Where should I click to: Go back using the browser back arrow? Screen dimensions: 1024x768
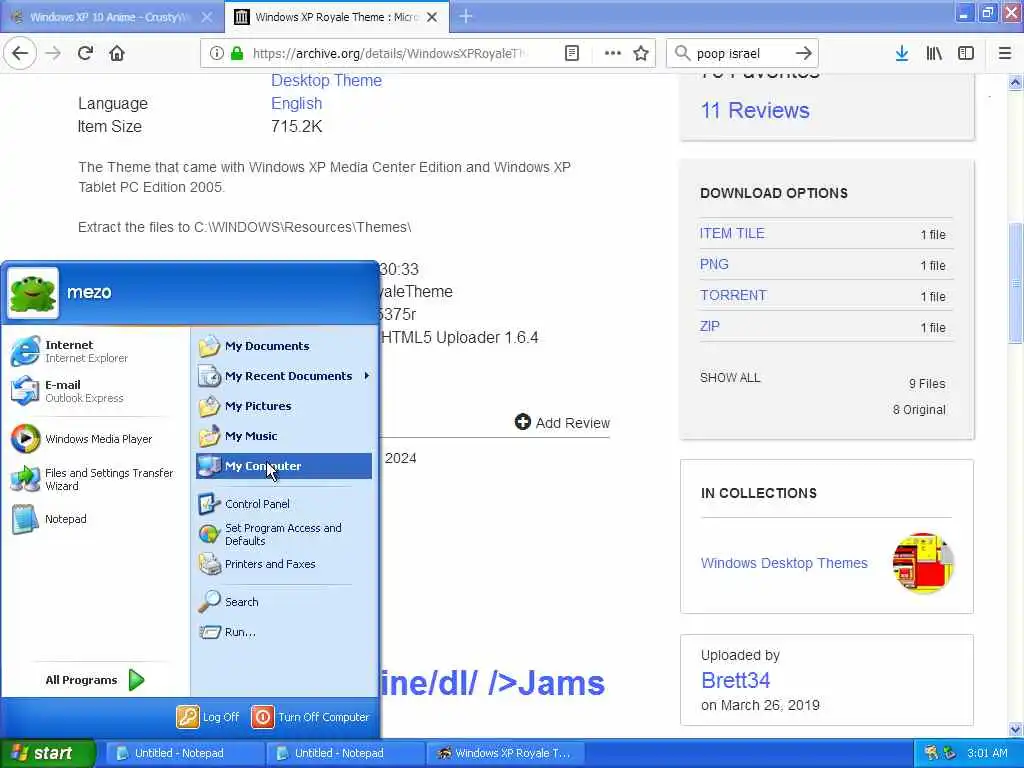20,53
